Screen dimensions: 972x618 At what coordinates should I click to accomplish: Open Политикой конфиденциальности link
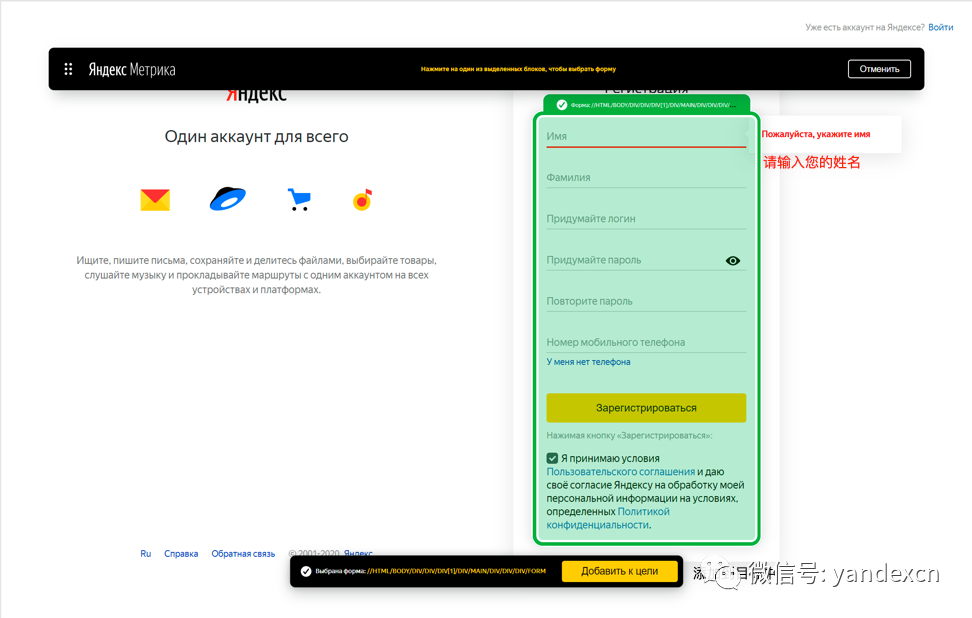[x=608, y=518]
